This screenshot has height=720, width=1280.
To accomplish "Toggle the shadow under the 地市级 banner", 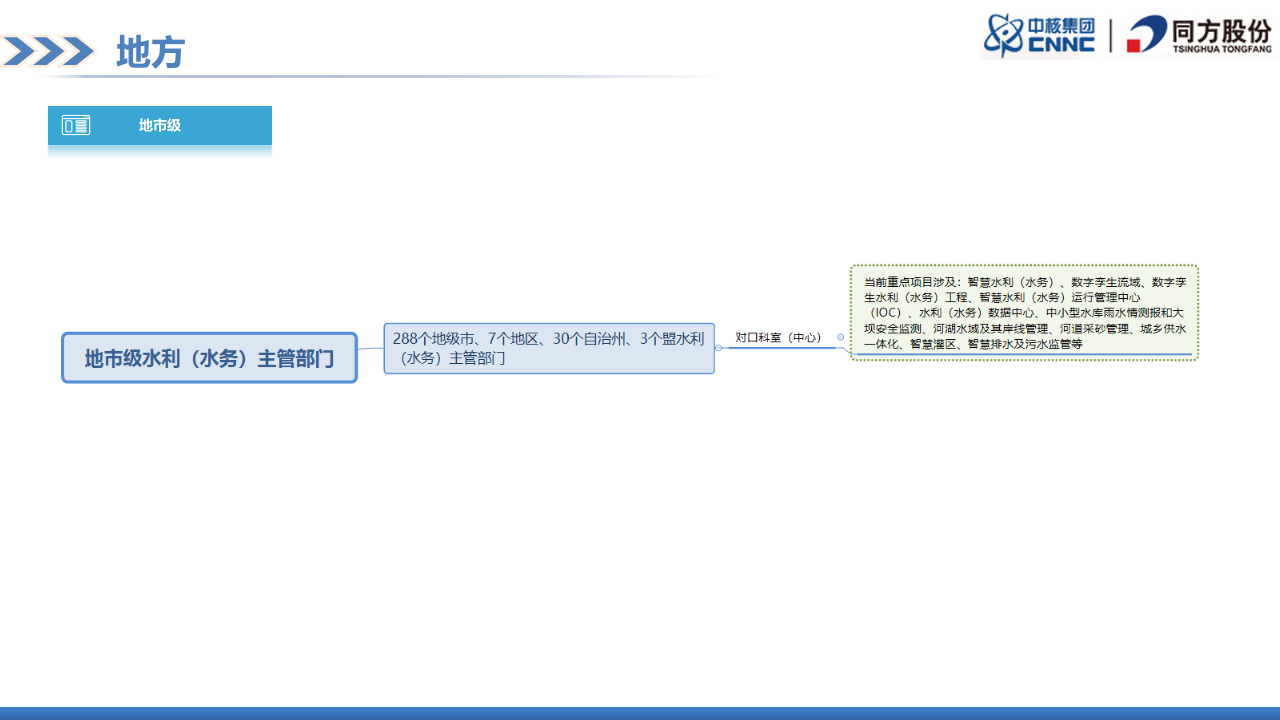I will click(x=160, y=150).
